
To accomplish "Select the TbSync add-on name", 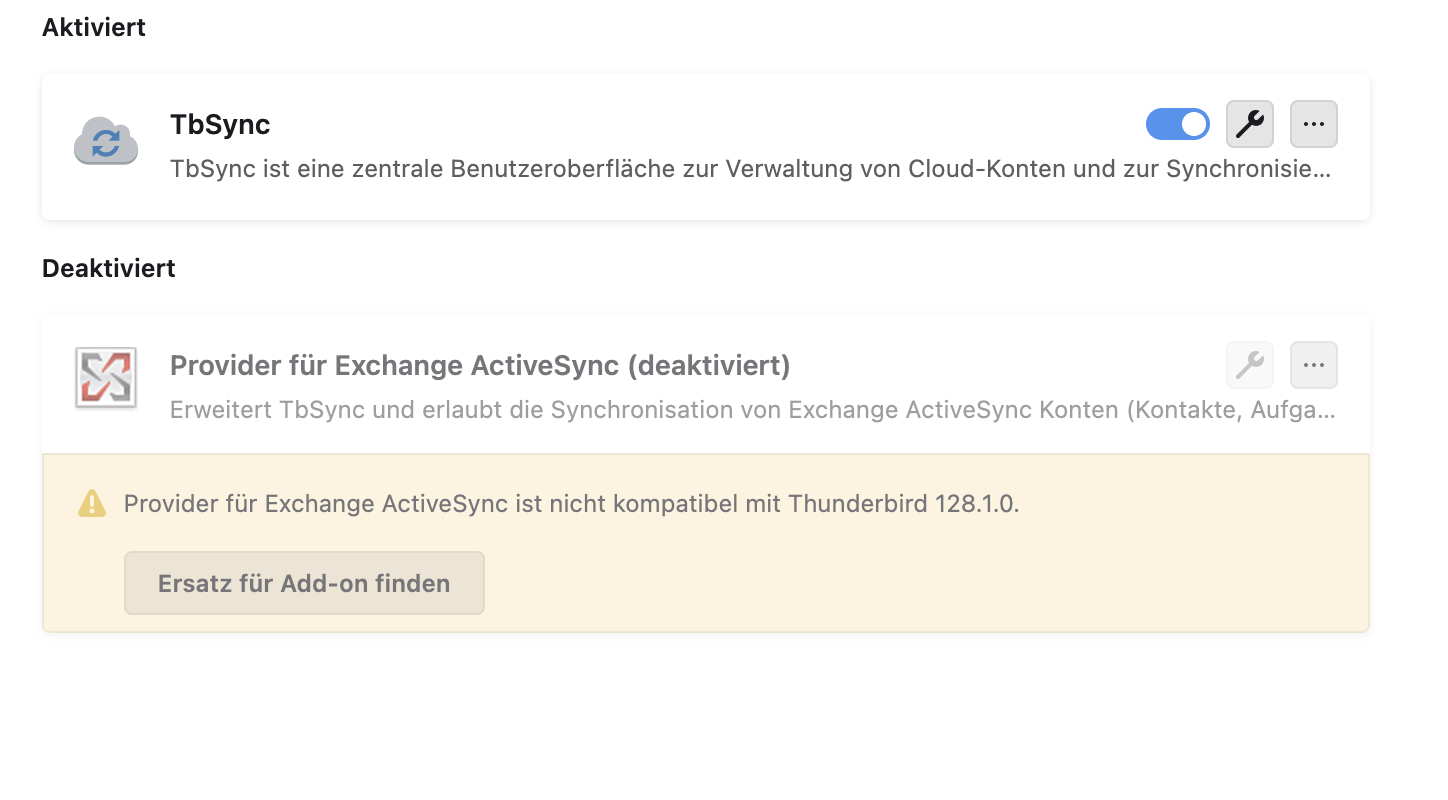I will [x=220, y=125].
